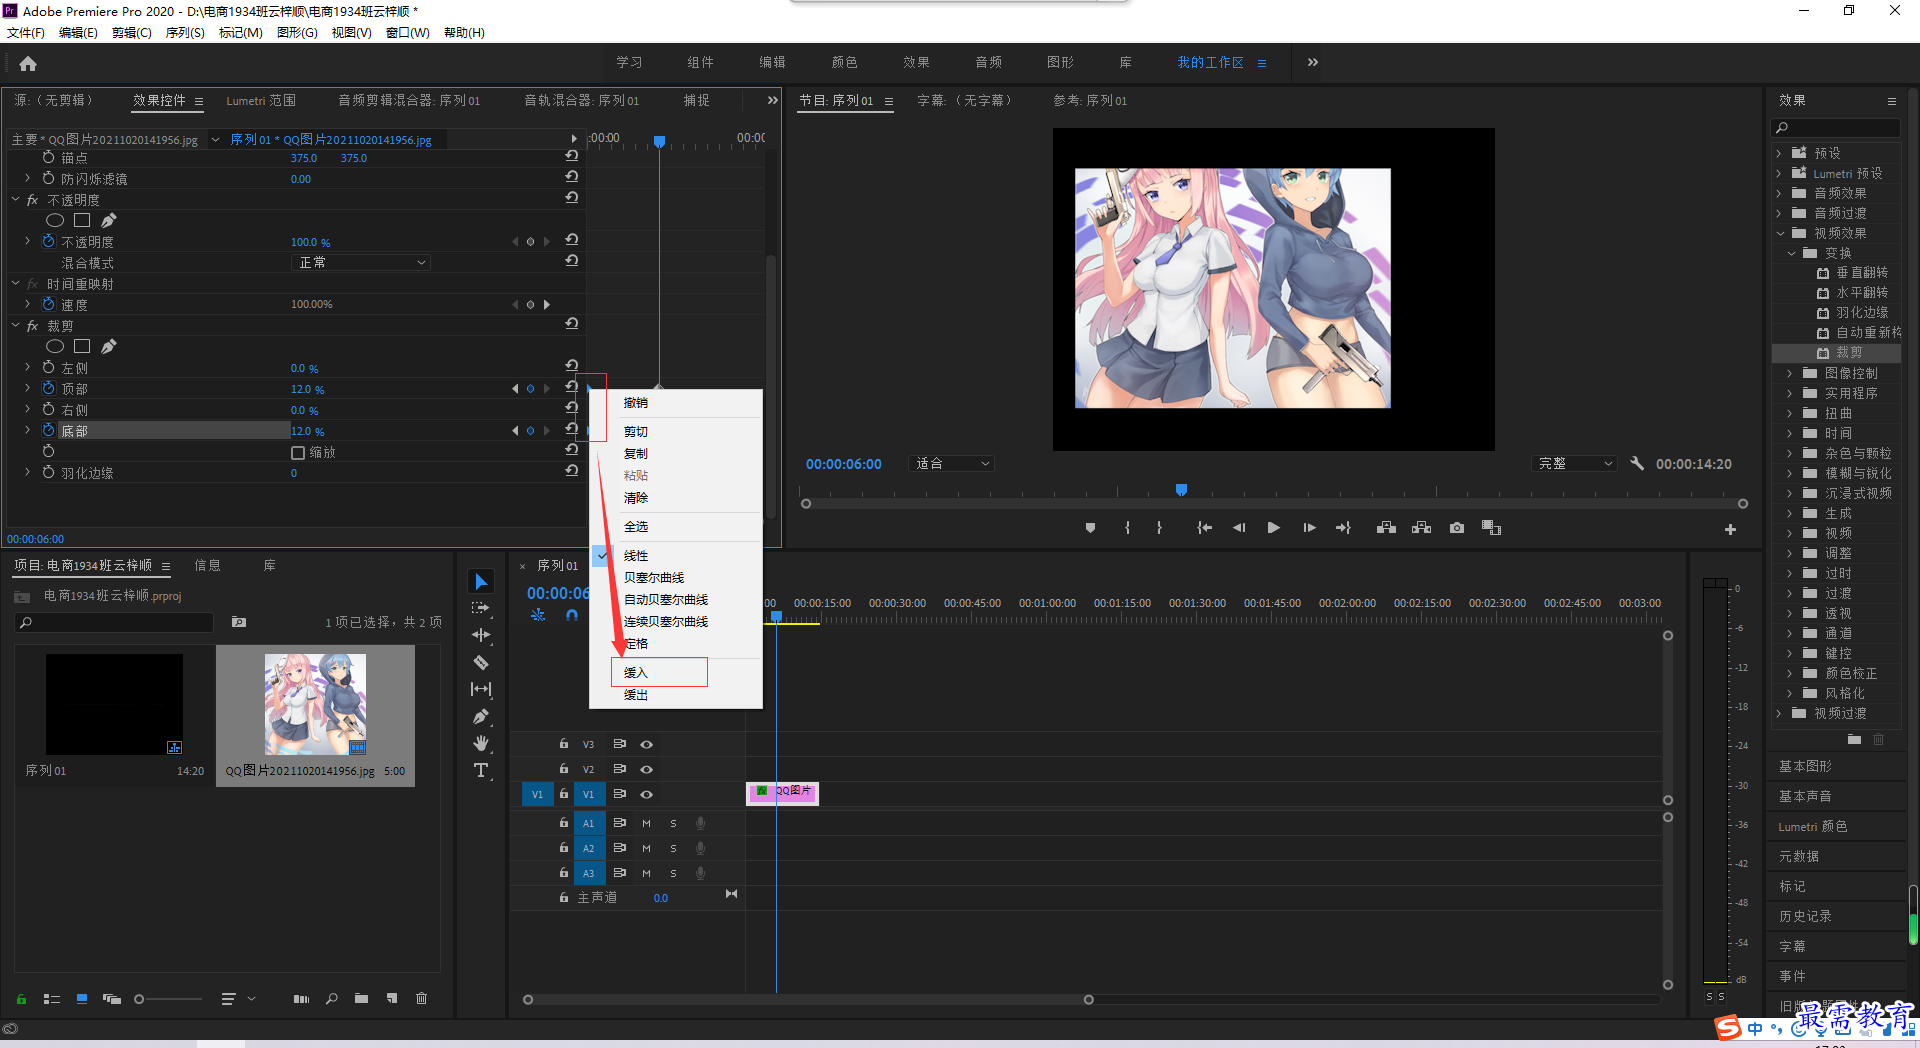Reset the anchor point parameter

coord(572,157)
